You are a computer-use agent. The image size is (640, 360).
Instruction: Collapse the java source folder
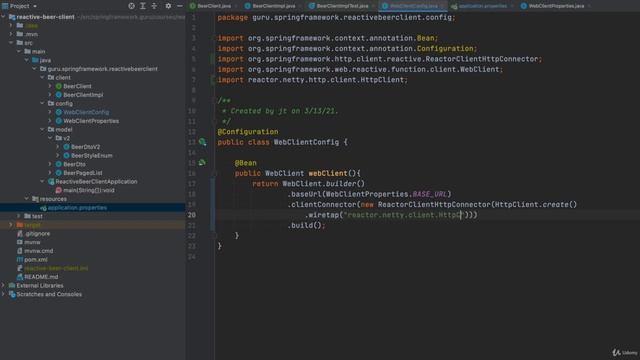click(27, 60)
